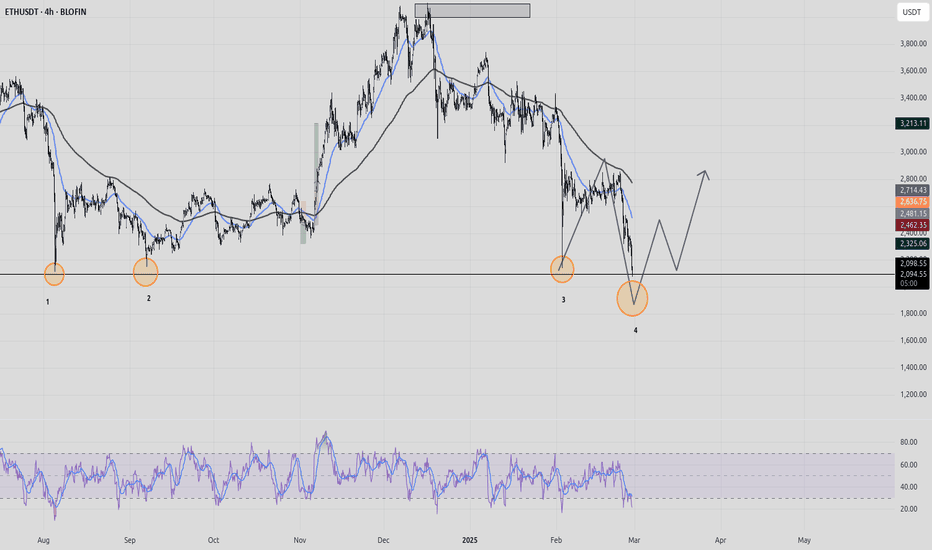
Task: Click the Feb label on time axis
Action: pyautogui.click(x=556, y=540)
